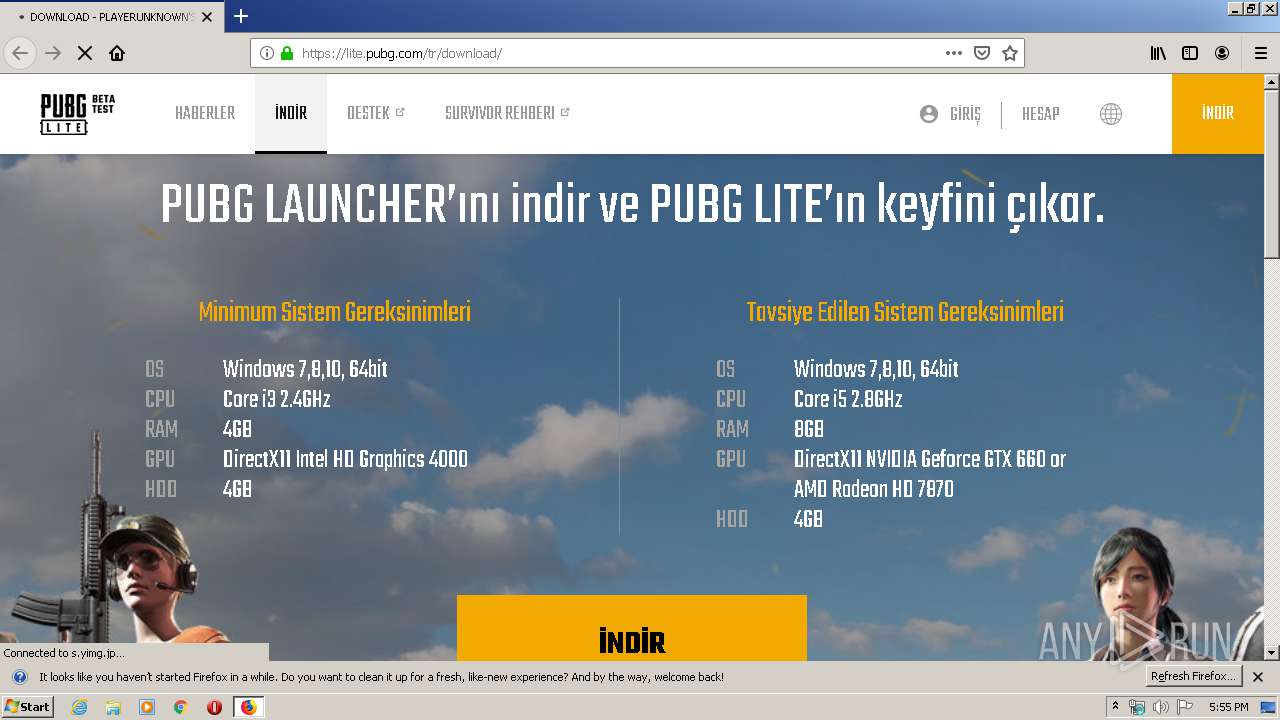This screenshot has height=720, width=1280.
Task: Click the vertical page scrollbar thumb
Action: click(x=1272, y=174)
